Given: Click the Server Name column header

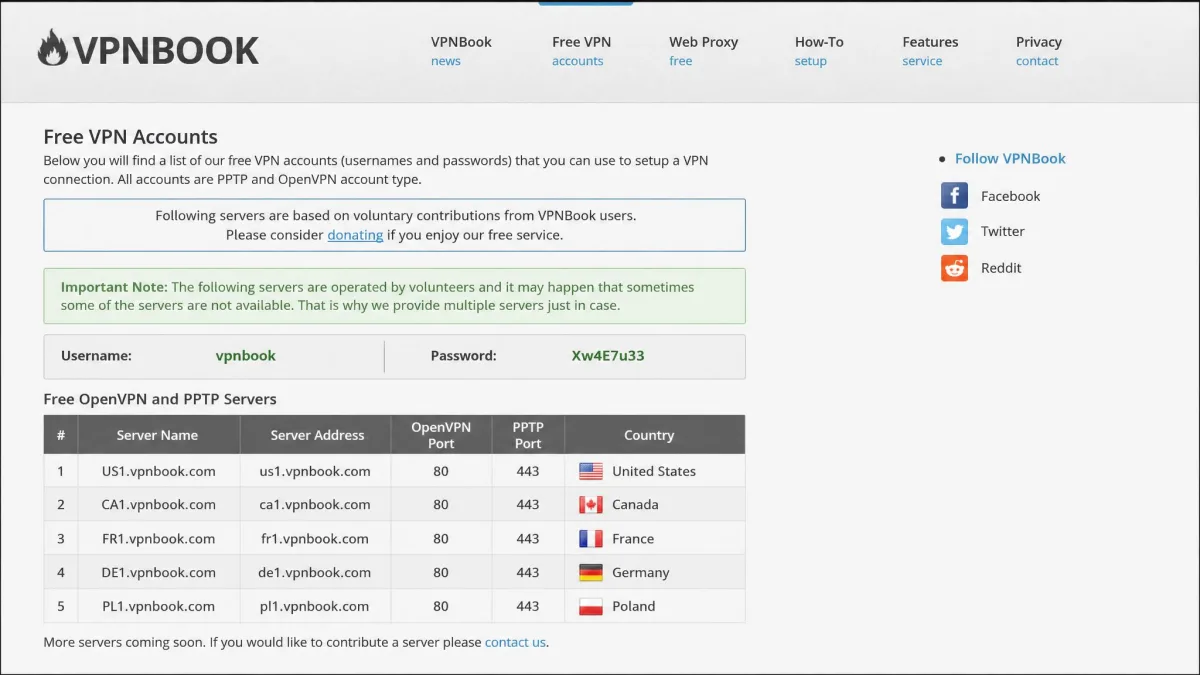Looking at the screenshot, I should pos(157,435).
